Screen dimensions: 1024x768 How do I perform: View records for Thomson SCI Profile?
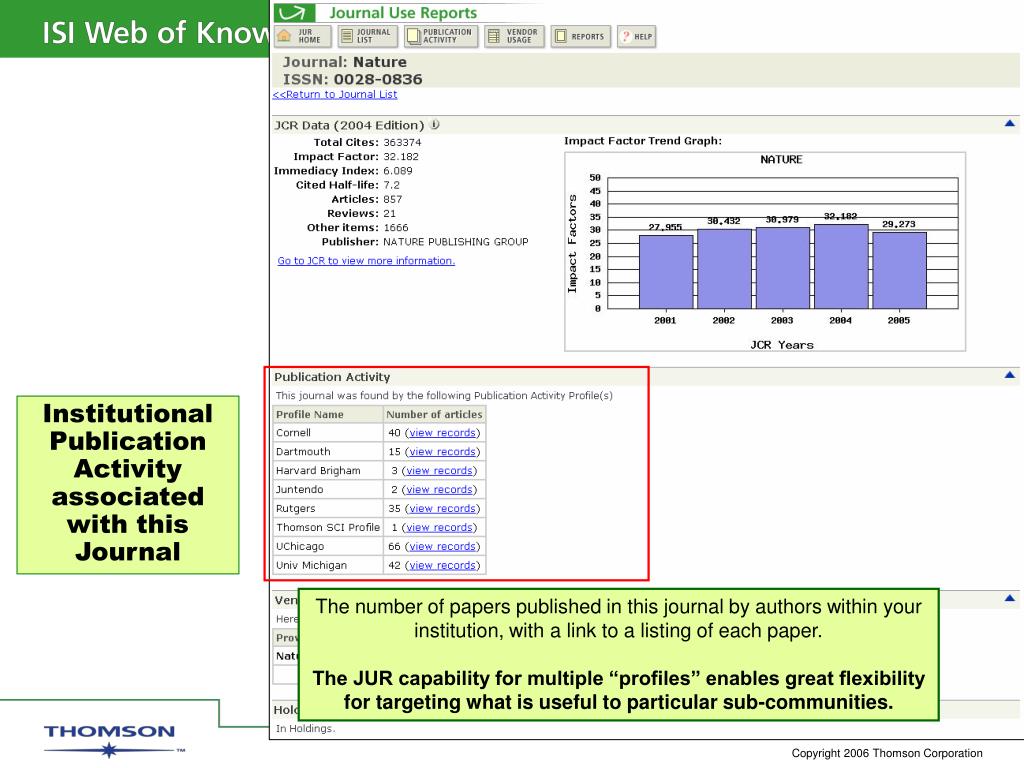click(x=439, y=527)
